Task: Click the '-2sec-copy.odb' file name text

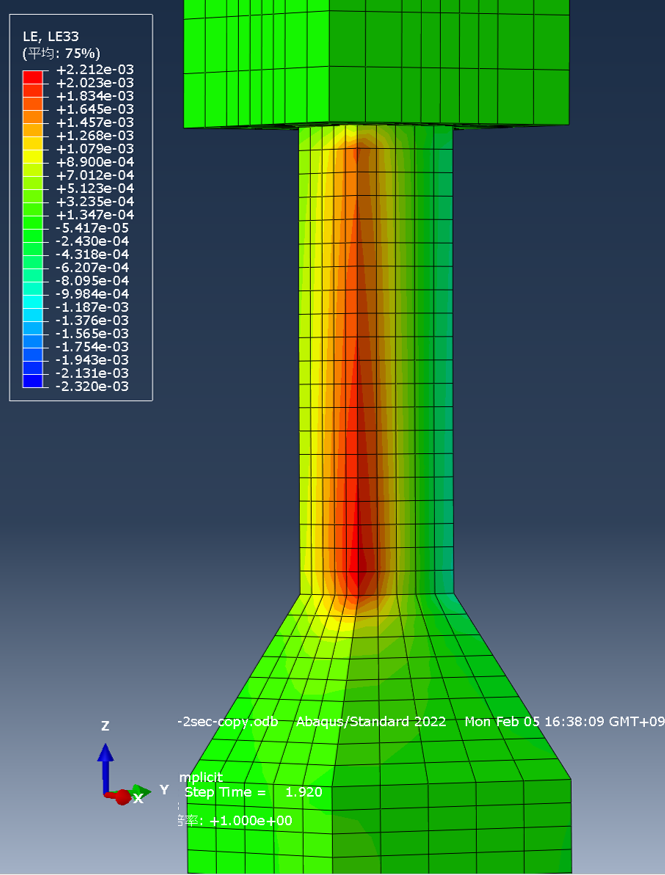Action: point(228,722)
